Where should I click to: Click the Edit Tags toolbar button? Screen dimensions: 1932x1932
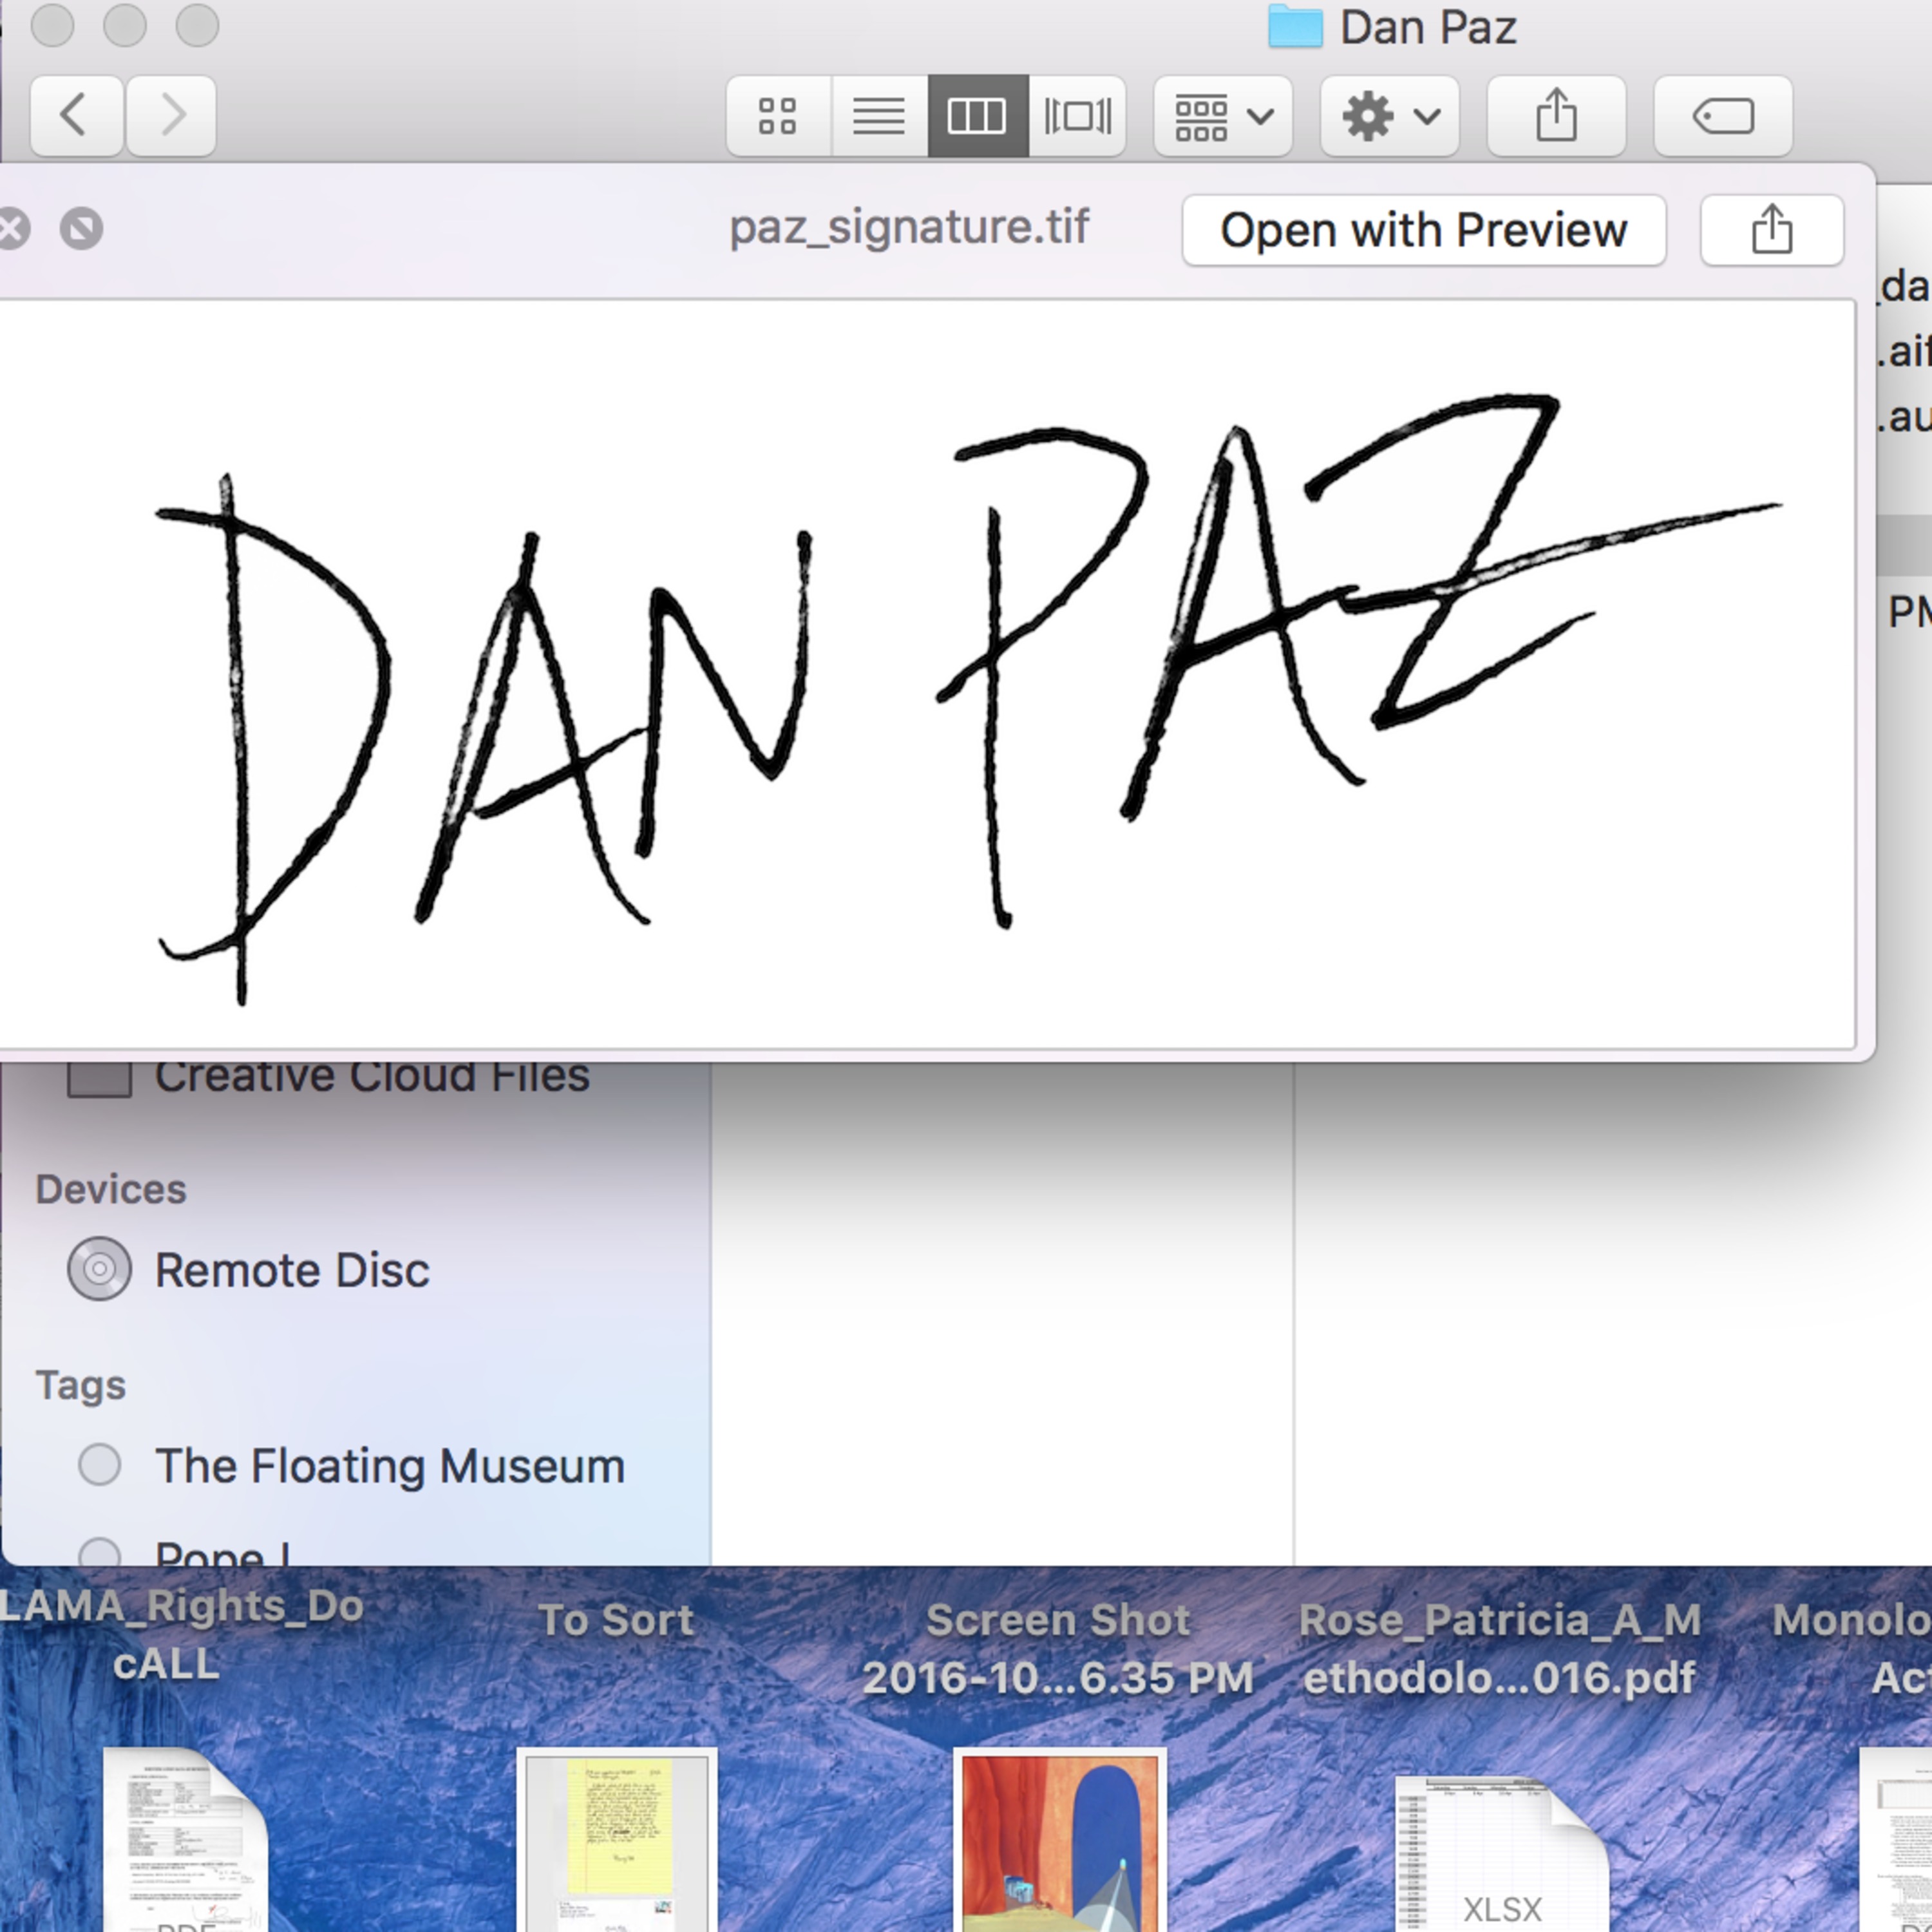click(1723, 116)
